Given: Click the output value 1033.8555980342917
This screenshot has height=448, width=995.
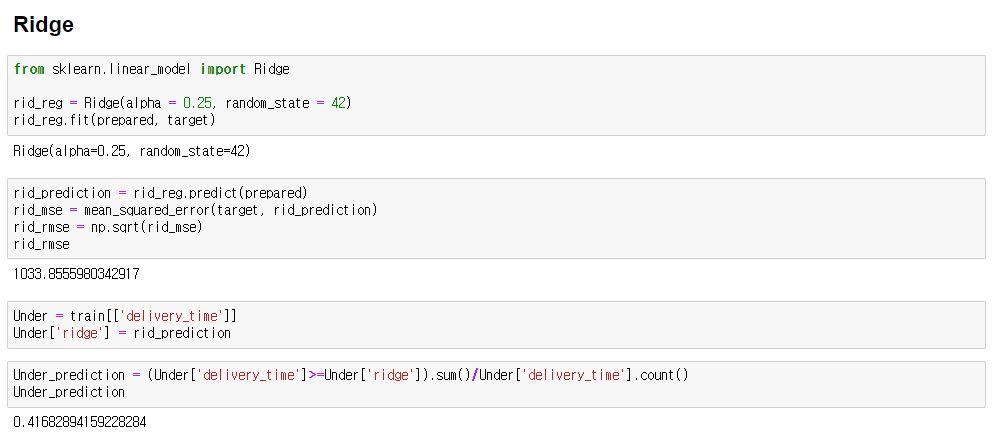Looking at the screenshot, I should [76, 274].
